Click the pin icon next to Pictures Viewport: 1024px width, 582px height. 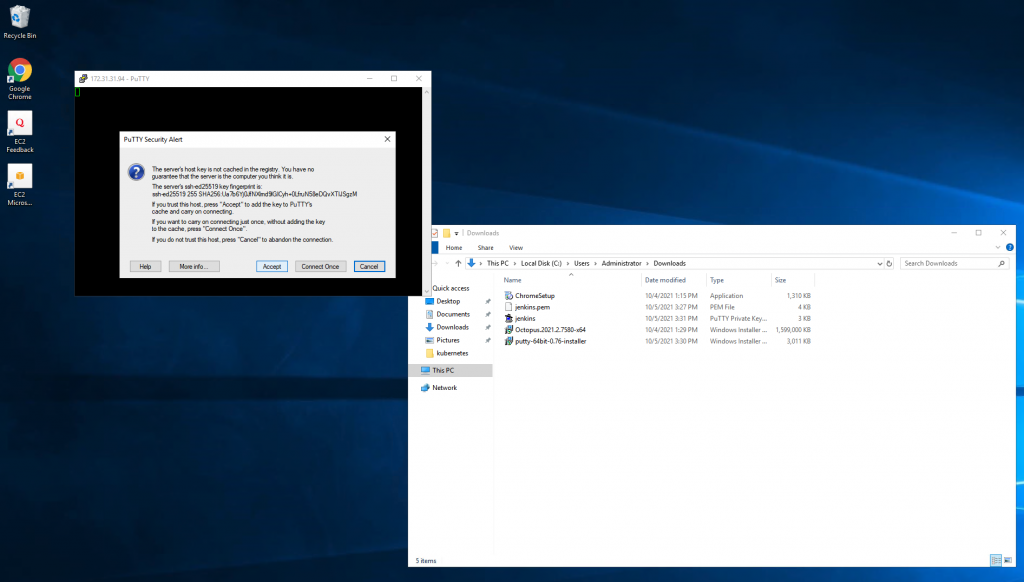click(488, 340)
